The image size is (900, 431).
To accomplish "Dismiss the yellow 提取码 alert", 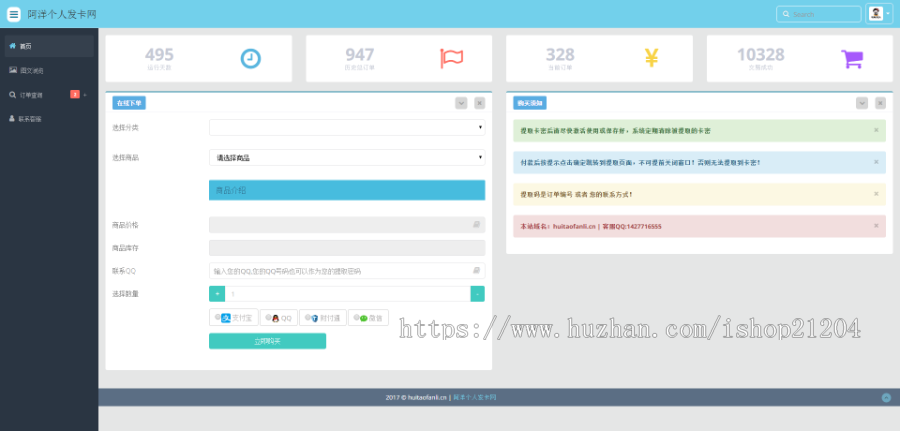I will click(876, 194).
